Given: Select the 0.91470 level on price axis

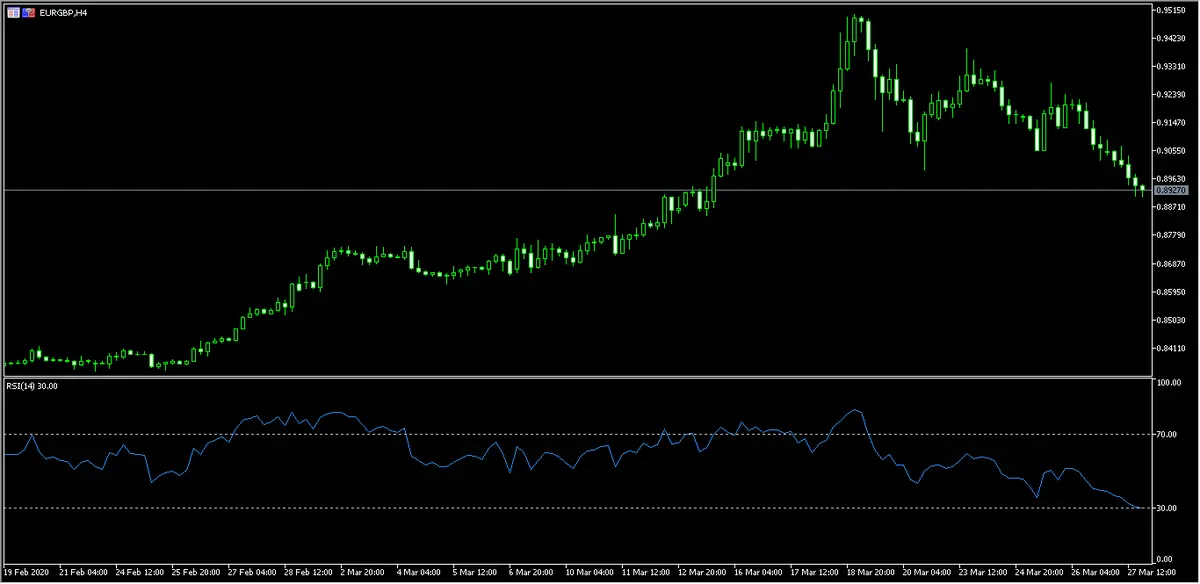Looking at the screenshot, I should [x=1171, y=122].
